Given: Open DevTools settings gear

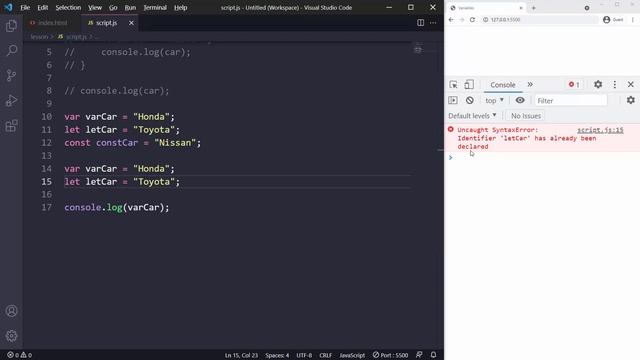Looking at the screenshot, I should click(598, 84).
